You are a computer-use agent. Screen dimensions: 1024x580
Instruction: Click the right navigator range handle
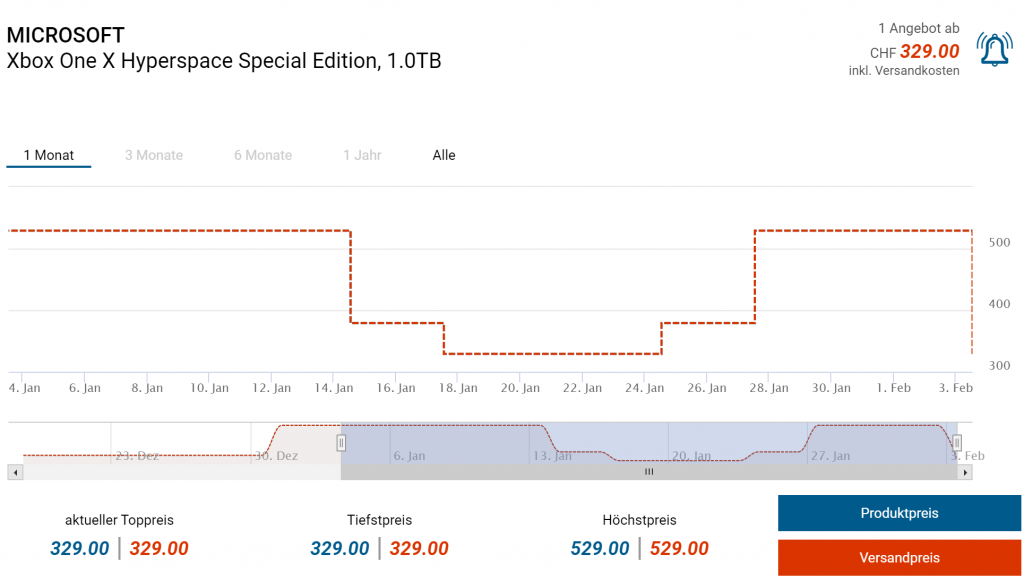pyautogui.click(x=957, y=442)
